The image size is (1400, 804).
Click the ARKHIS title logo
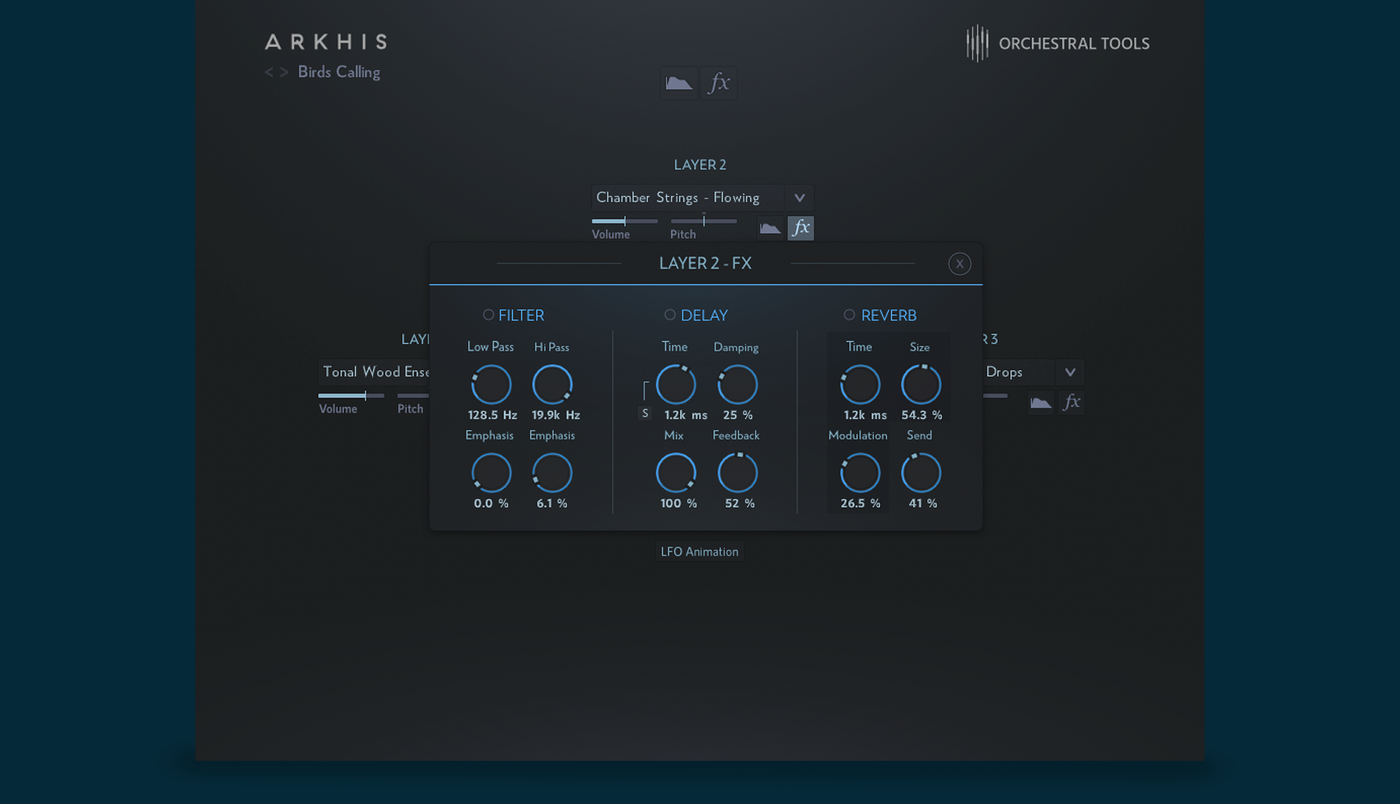click(x=326, y=42)
